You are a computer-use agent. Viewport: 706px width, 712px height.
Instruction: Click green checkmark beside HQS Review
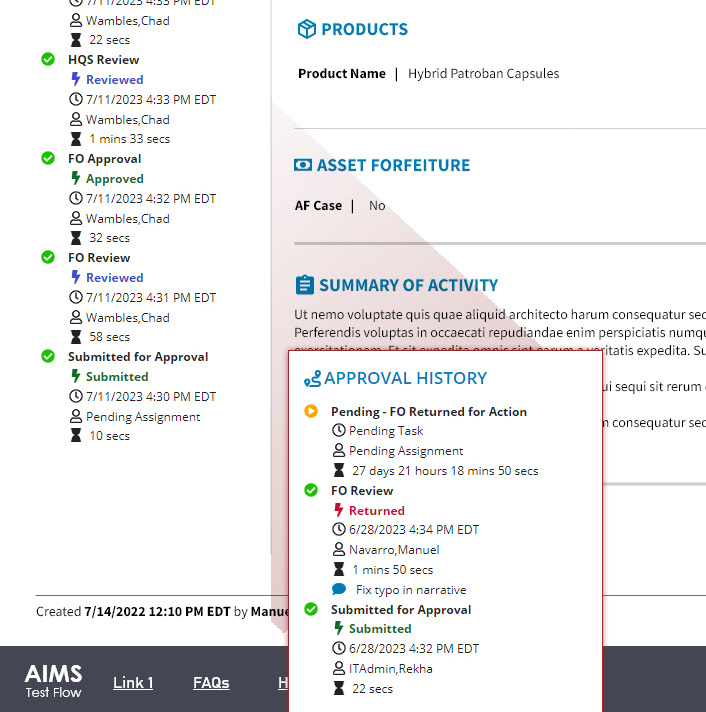(48, 59)
